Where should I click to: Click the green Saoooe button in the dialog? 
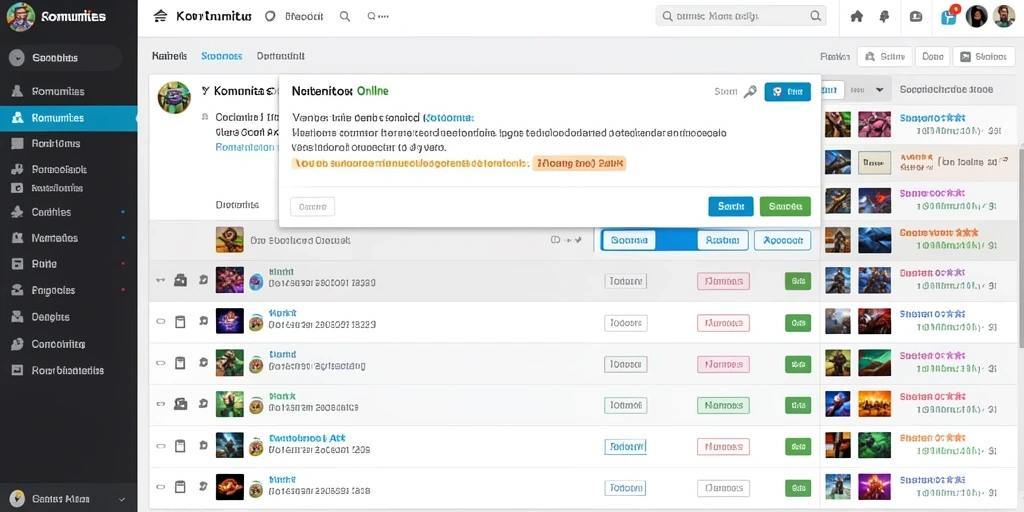pyautogui.click(x=785, y=206)
